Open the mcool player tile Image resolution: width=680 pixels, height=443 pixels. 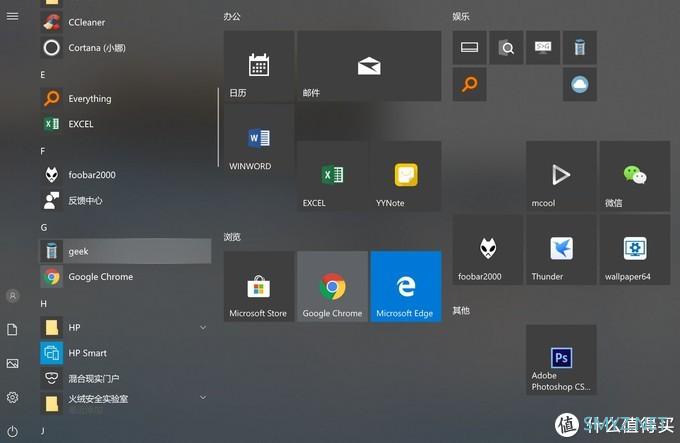tap(561, 176)
